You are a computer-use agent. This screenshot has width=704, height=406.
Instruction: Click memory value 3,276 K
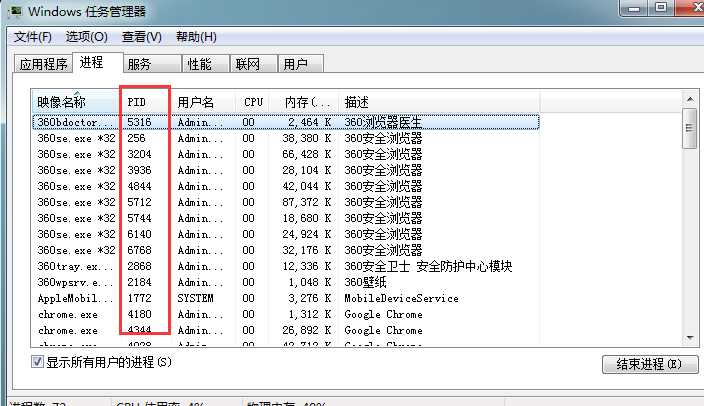[x=310, y=298]
